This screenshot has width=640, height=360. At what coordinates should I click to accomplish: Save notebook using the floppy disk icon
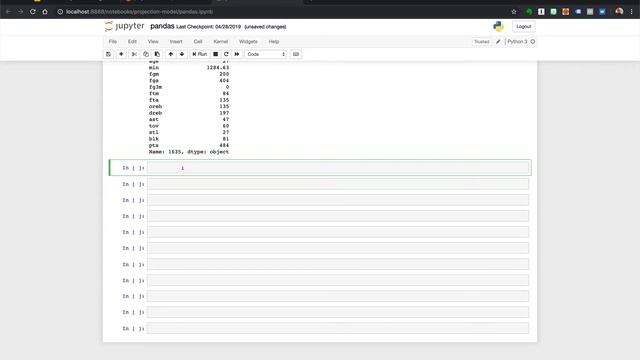(108, 54)
